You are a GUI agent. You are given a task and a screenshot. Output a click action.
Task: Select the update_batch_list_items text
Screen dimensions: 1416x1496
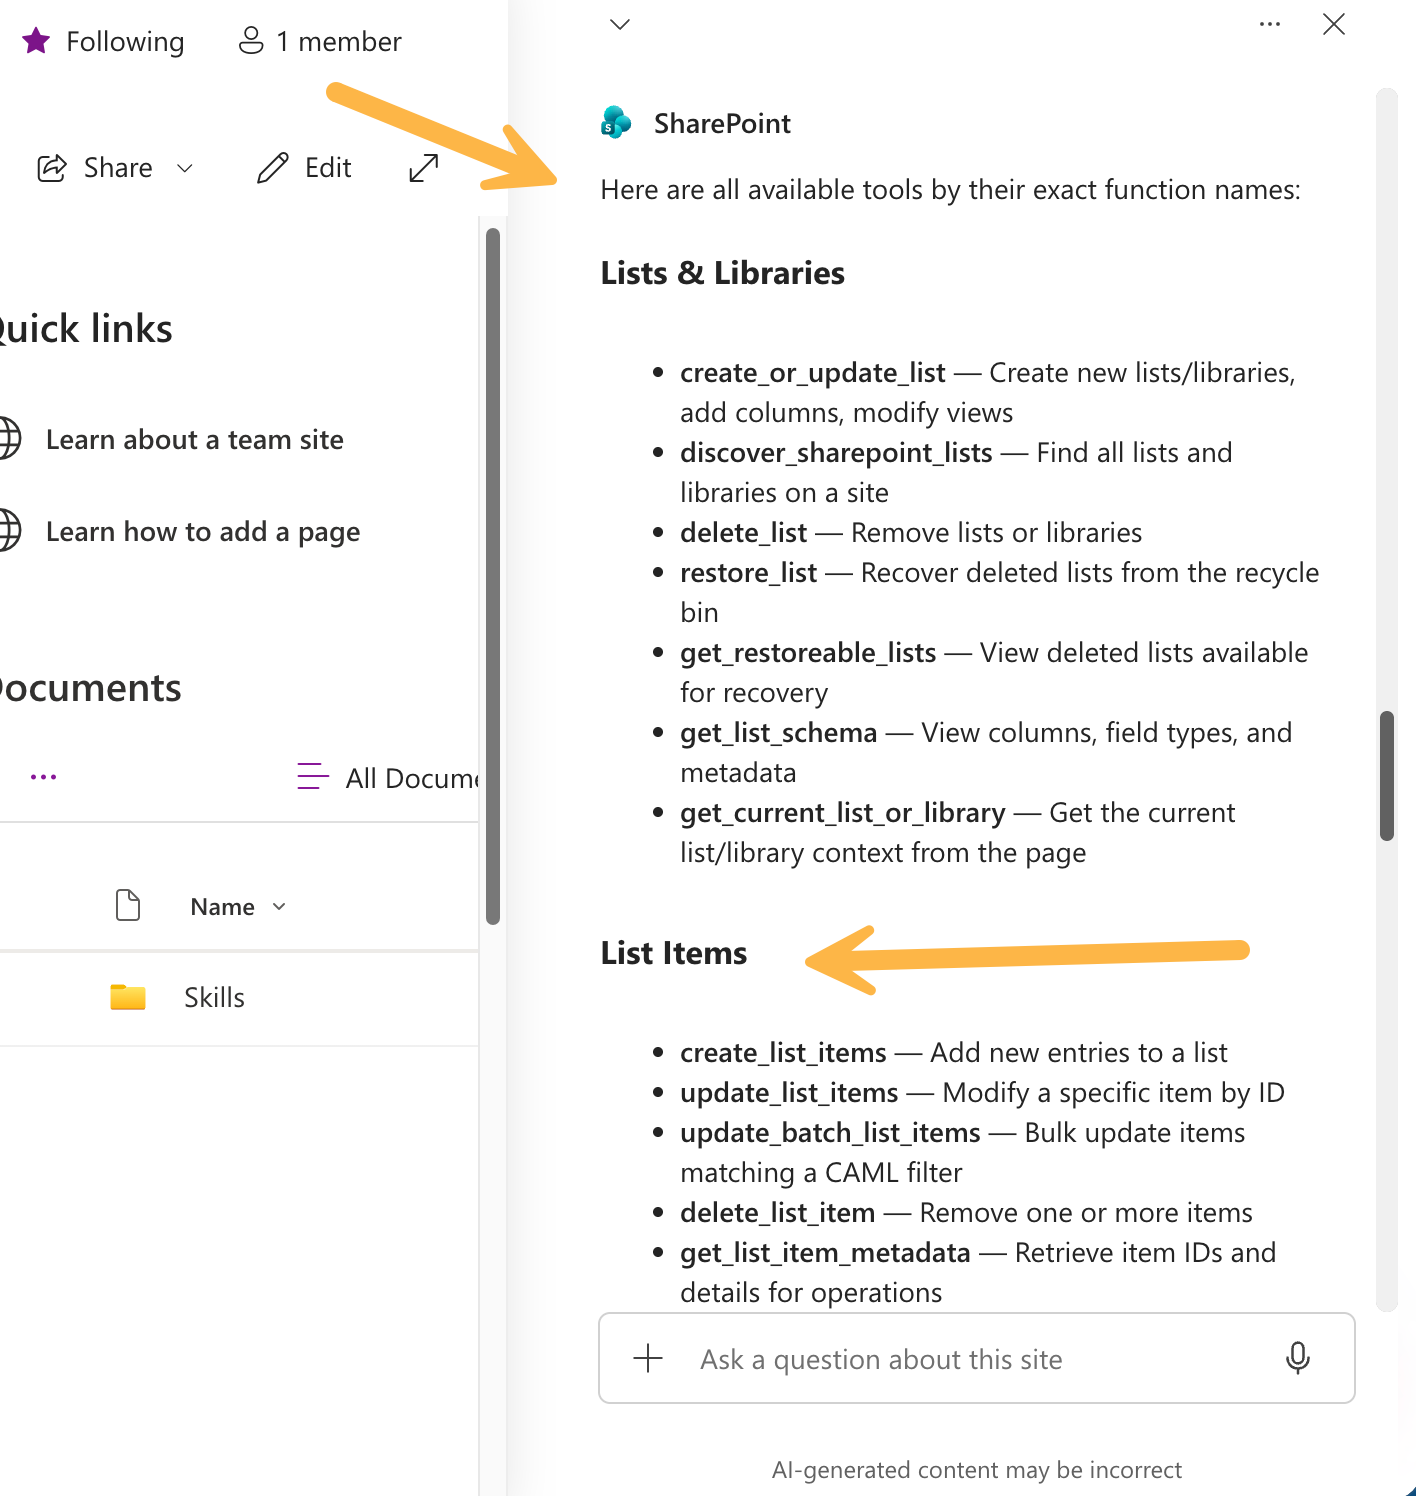830,1133
